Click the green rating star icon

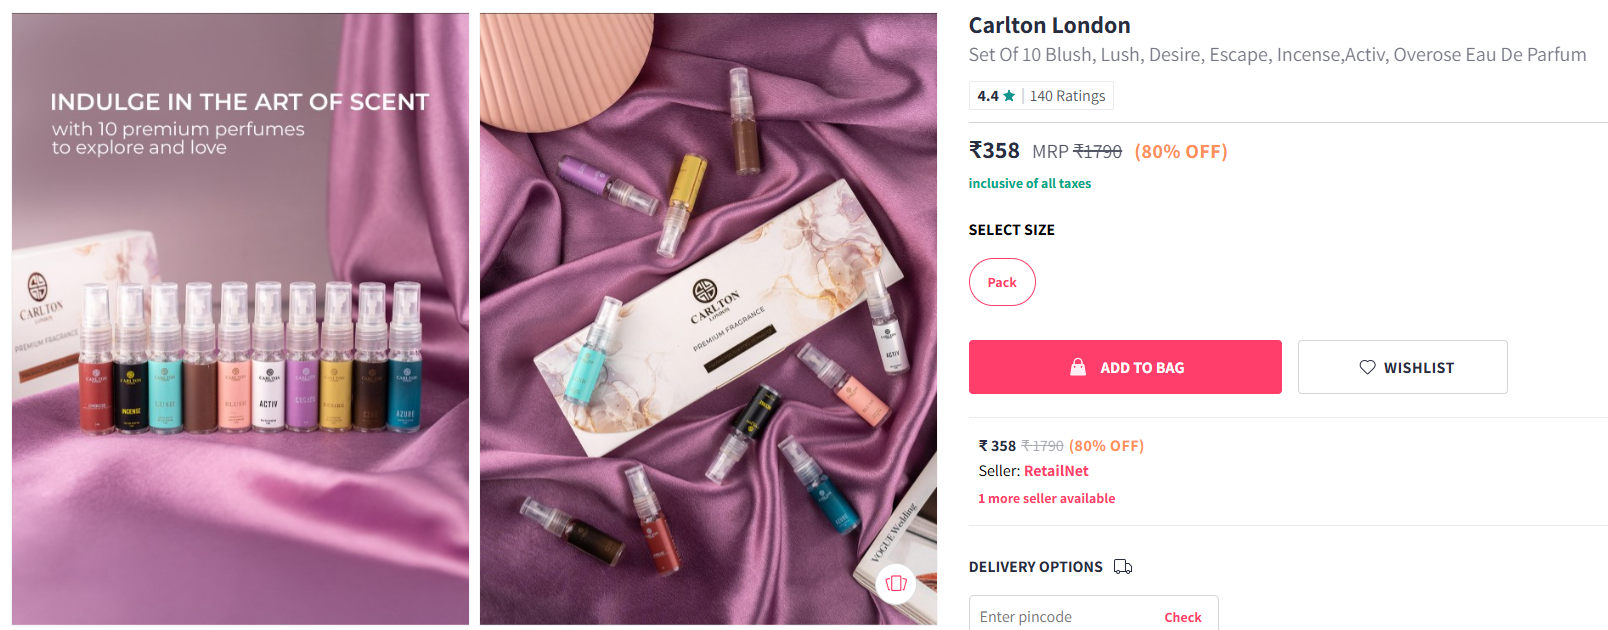[1009, 96]
